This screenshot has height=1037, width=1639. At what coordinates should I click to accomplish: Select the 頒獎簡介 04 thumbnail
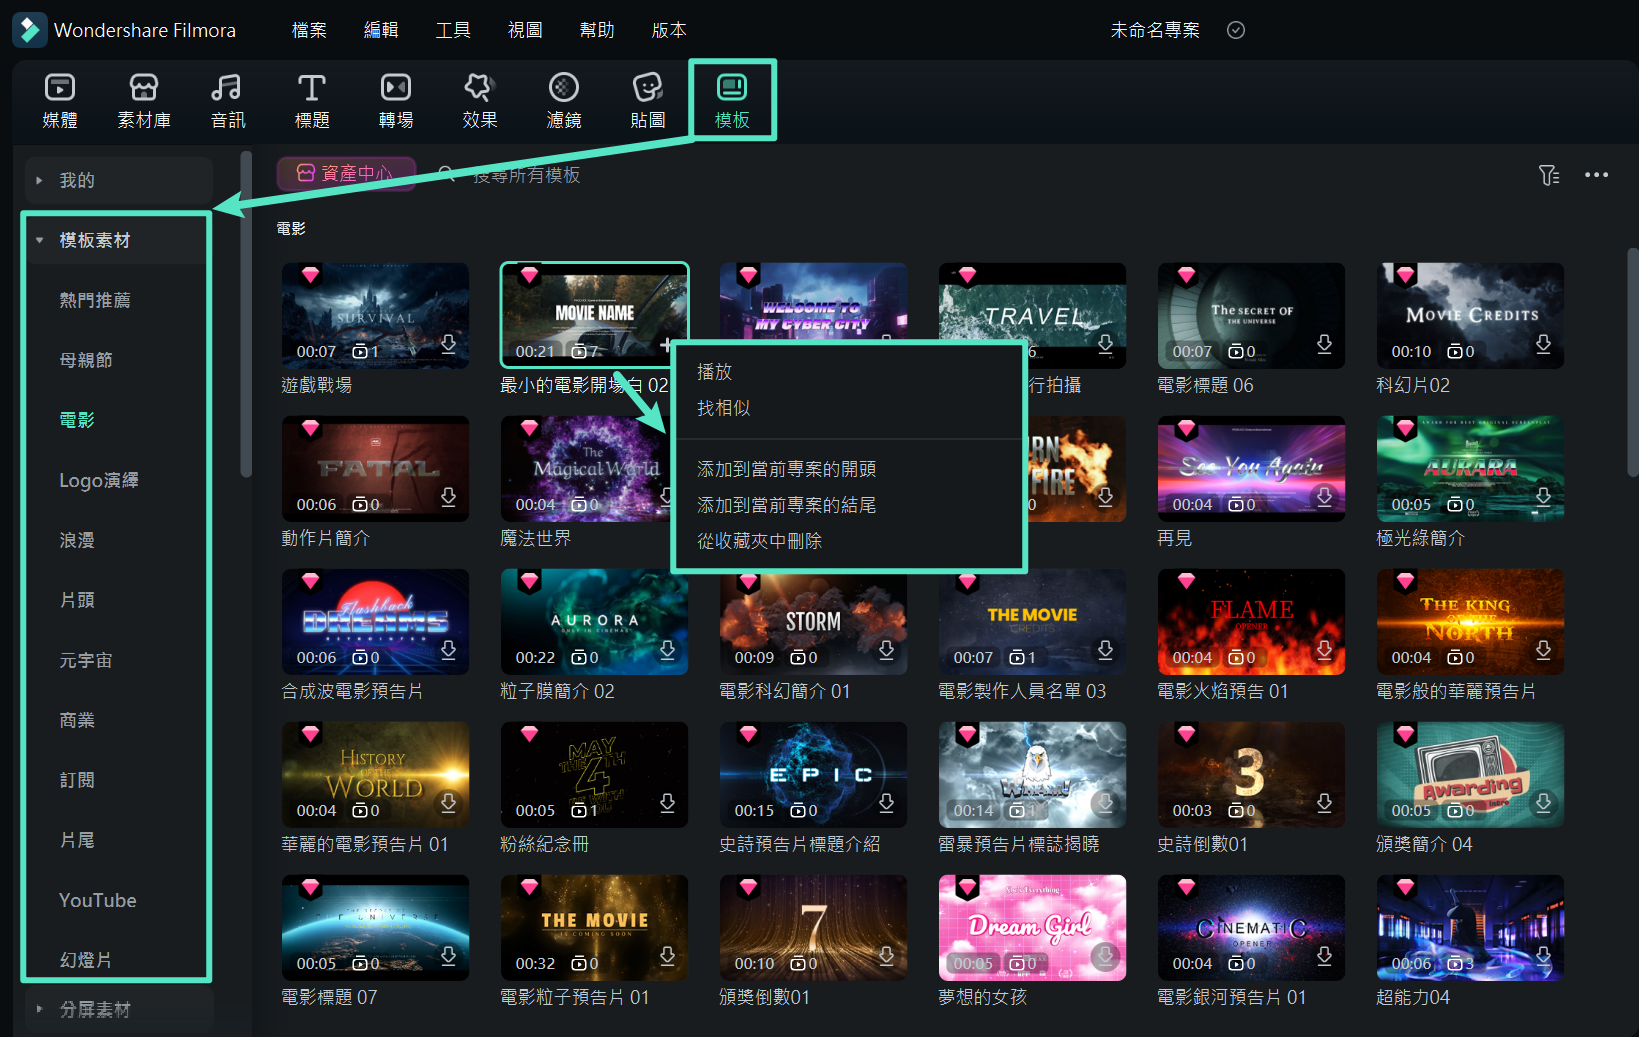[x=1470, y=774]
